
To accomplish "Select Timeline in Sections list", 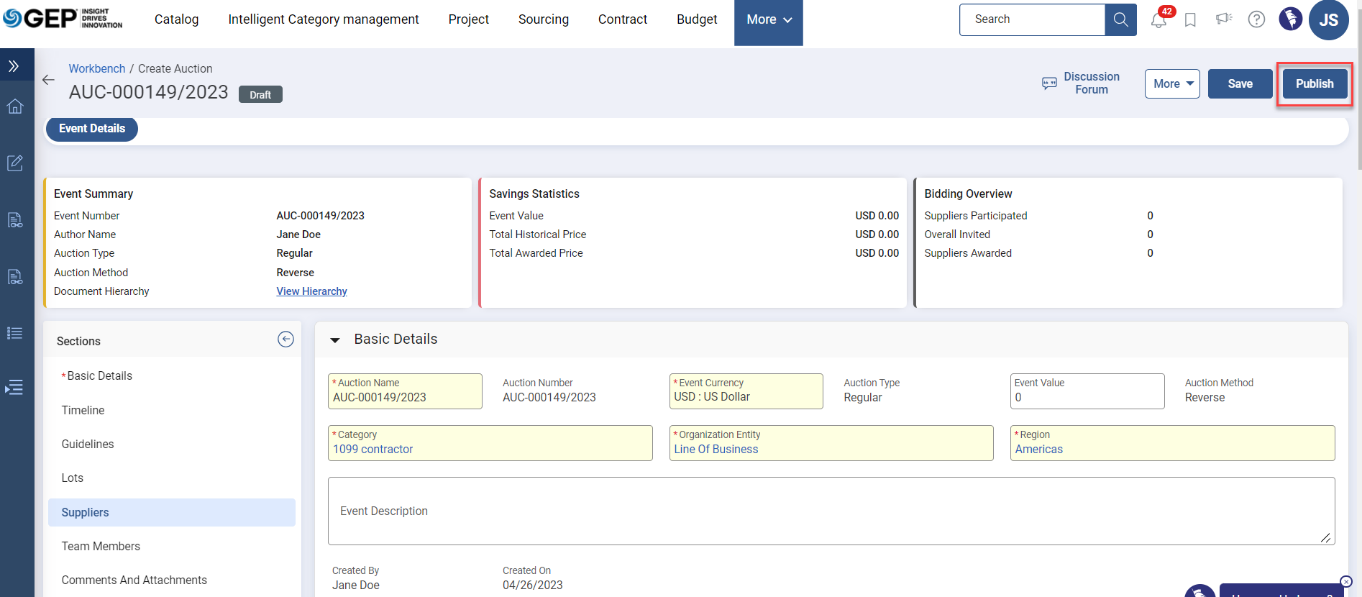I will pyautogui.click(x=83, y=410).
